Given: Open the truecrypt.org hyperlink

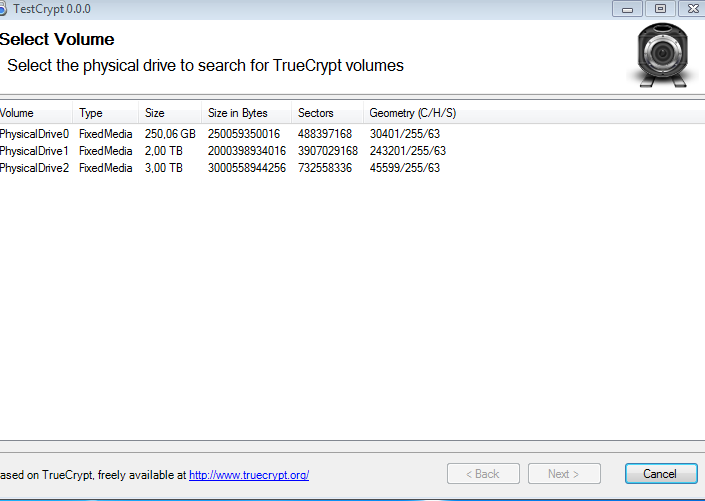Looking at the screenshot, I should pos(249,475).
